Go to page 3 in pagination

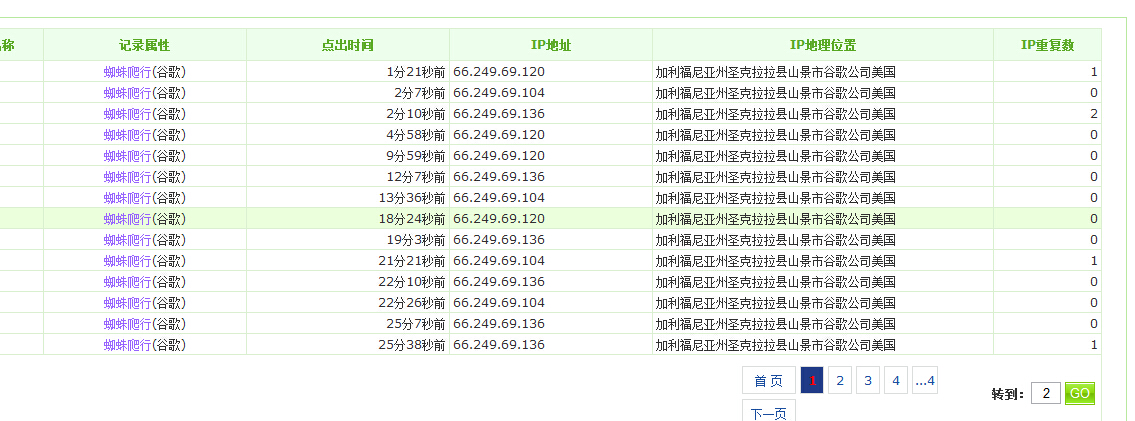868,380
